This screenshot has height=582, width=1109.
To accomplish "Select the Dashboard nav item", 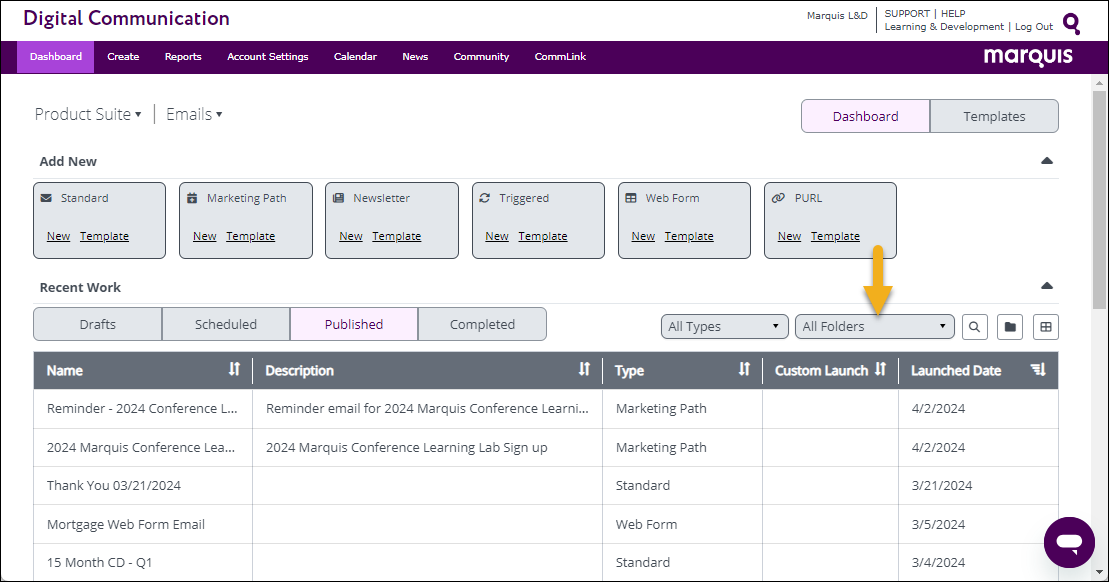I will [x=56, y=57].
